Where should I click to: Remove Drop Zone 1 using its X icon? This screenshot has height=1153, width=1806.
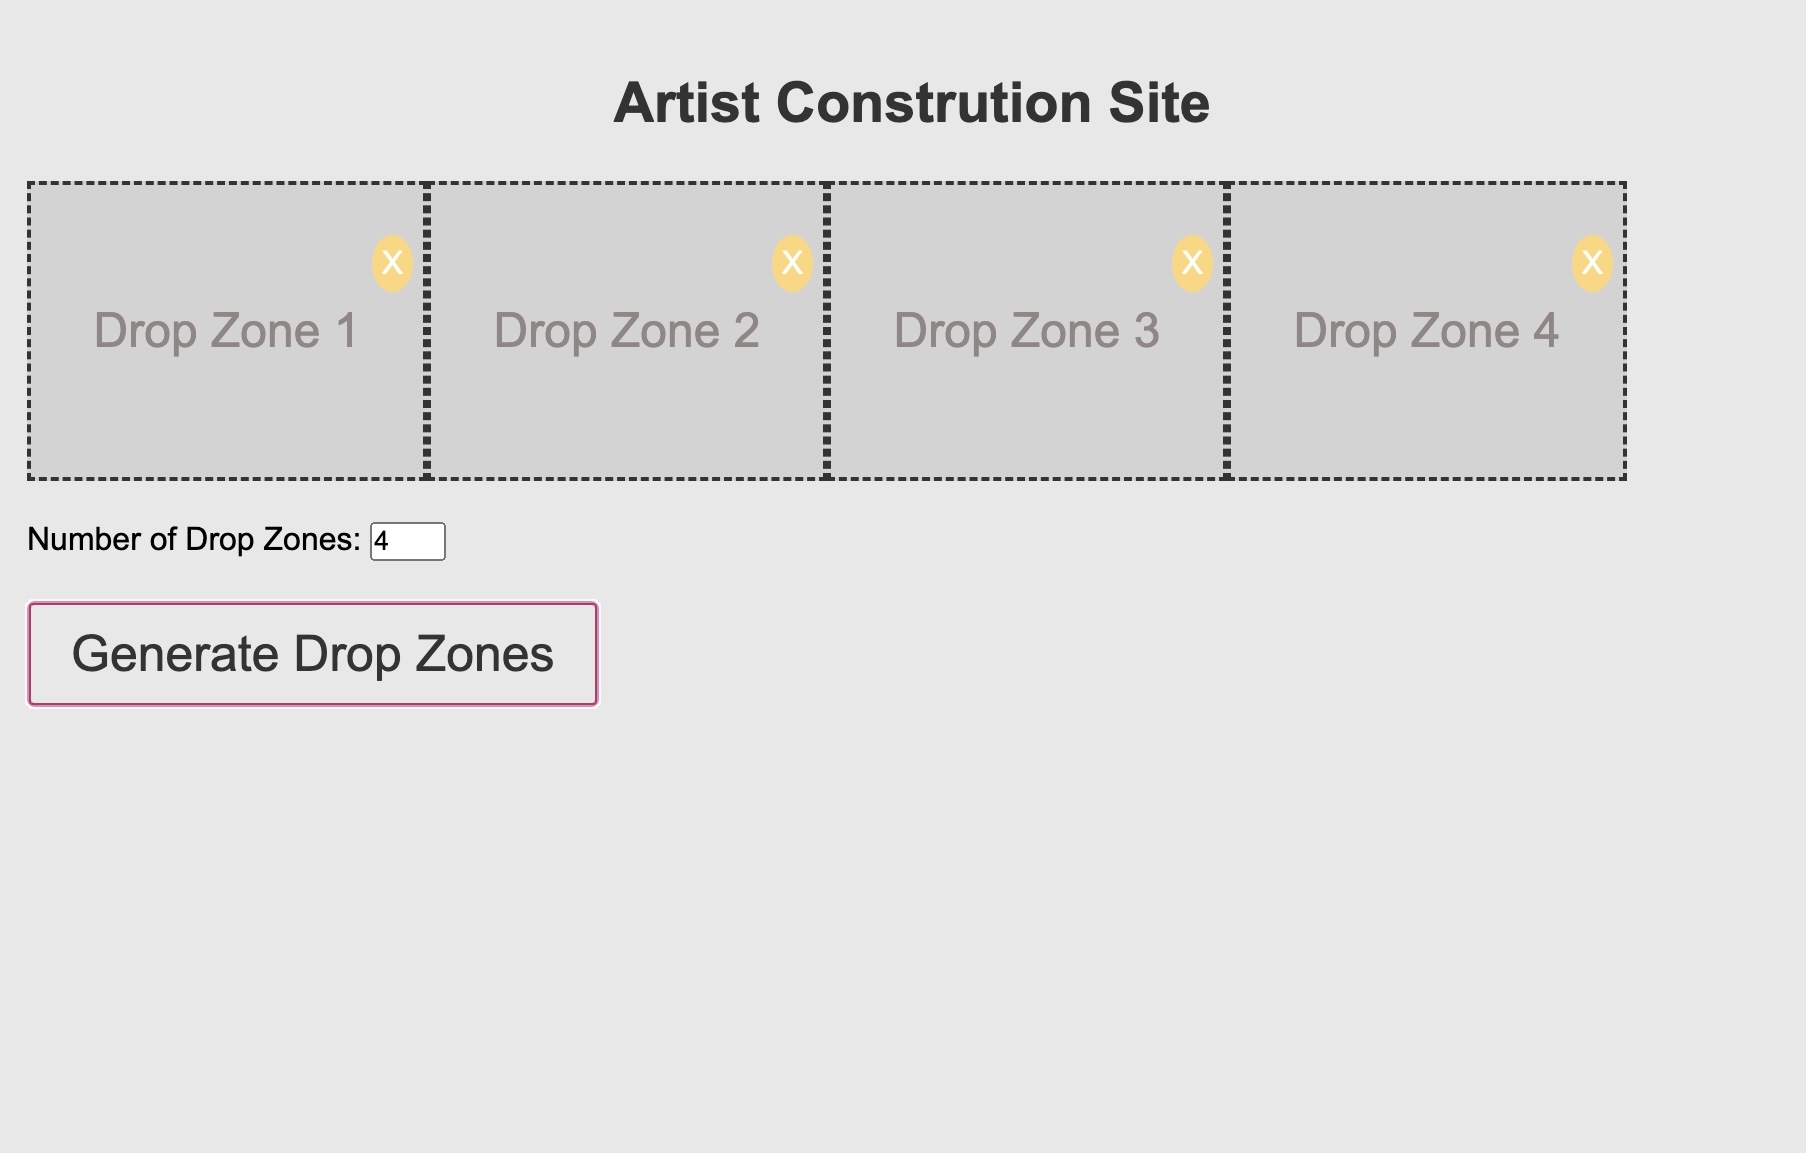[392, 263]
